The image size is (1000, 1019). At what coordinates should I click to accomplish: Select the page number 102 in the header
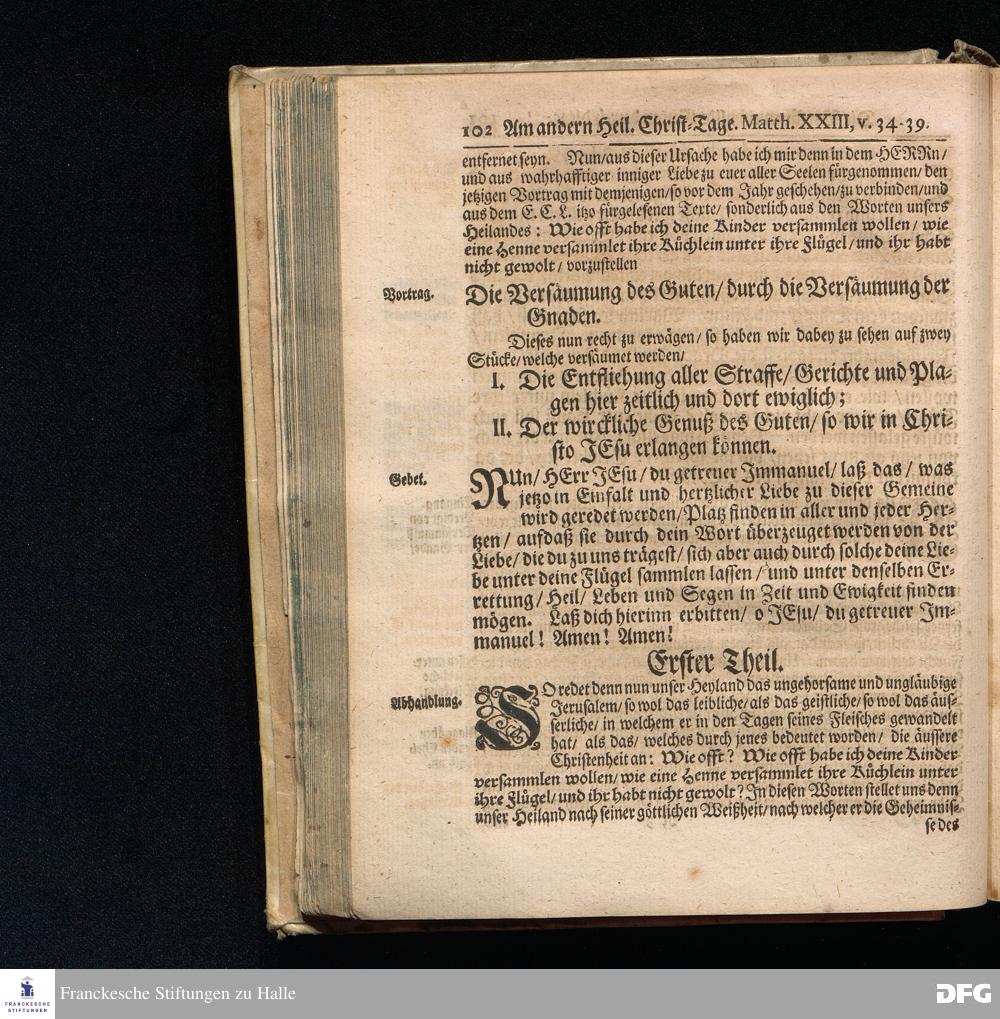coord(480,125)
